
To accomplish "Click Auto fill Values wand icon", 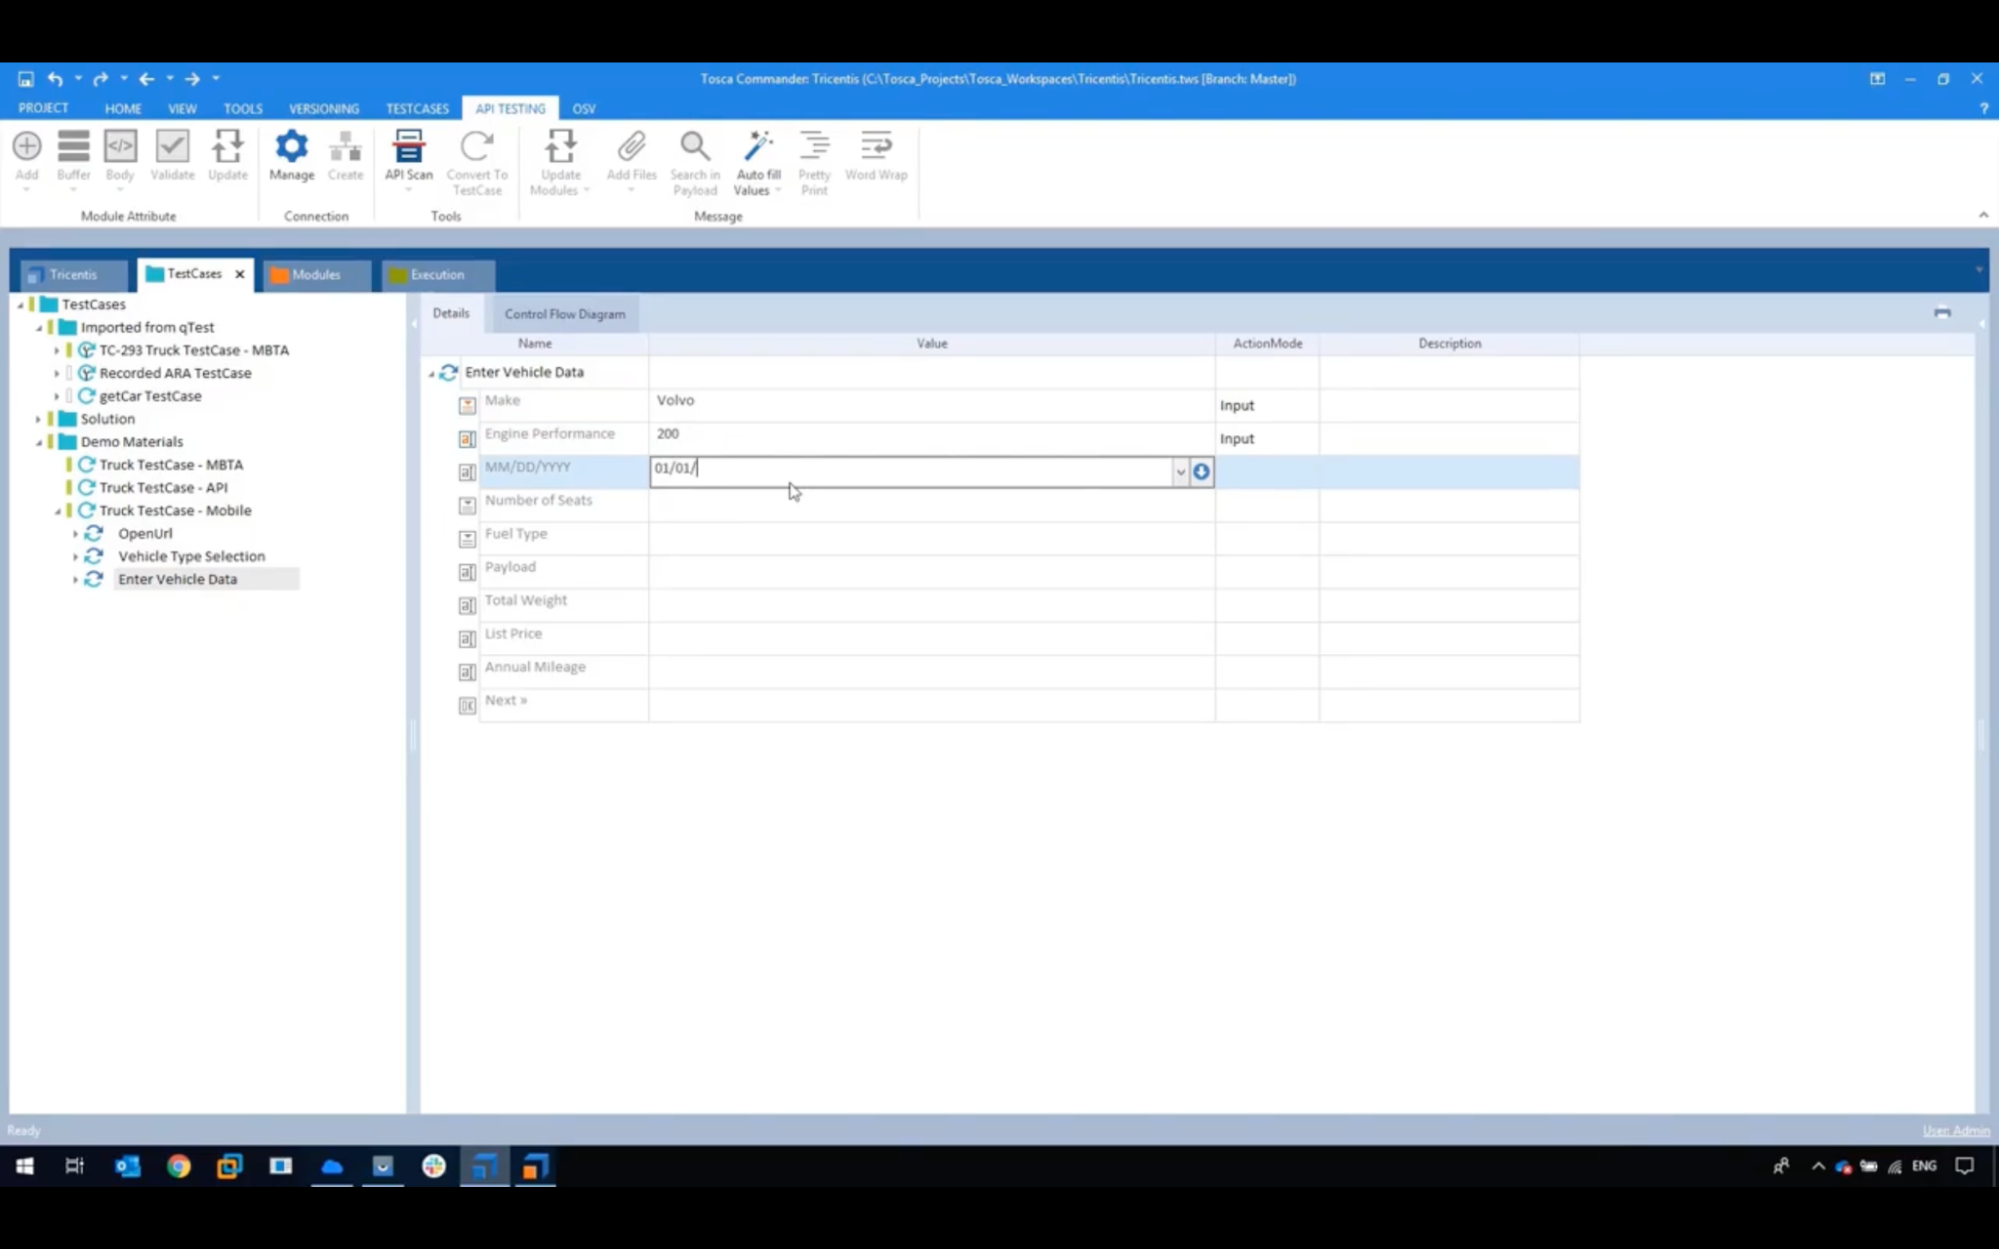I will tap(758, 147).
